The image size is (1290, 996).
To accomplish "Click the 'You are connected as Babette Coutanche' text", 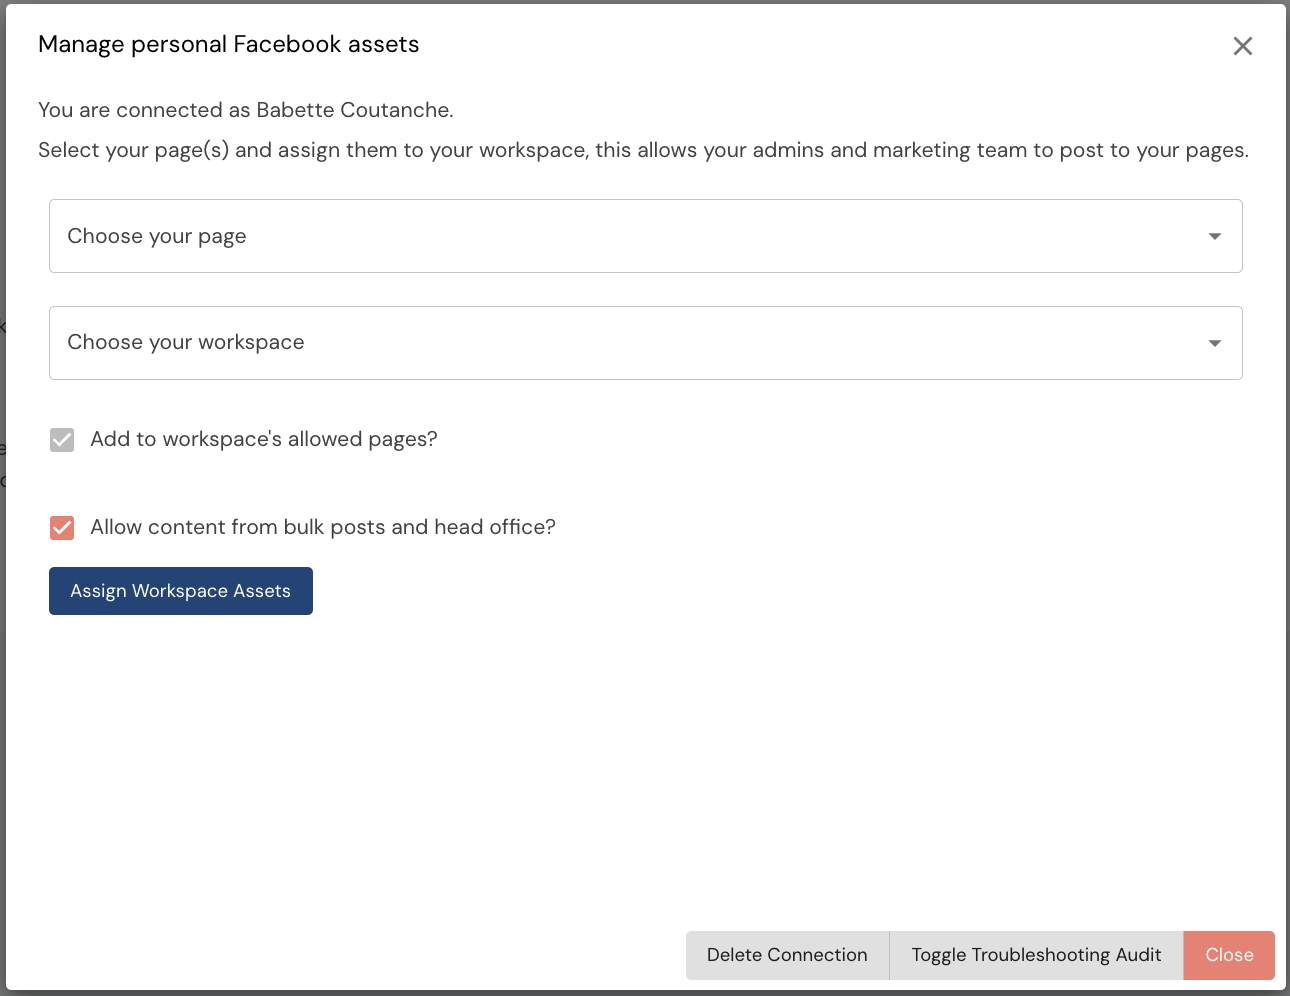I will coord(246,110).
